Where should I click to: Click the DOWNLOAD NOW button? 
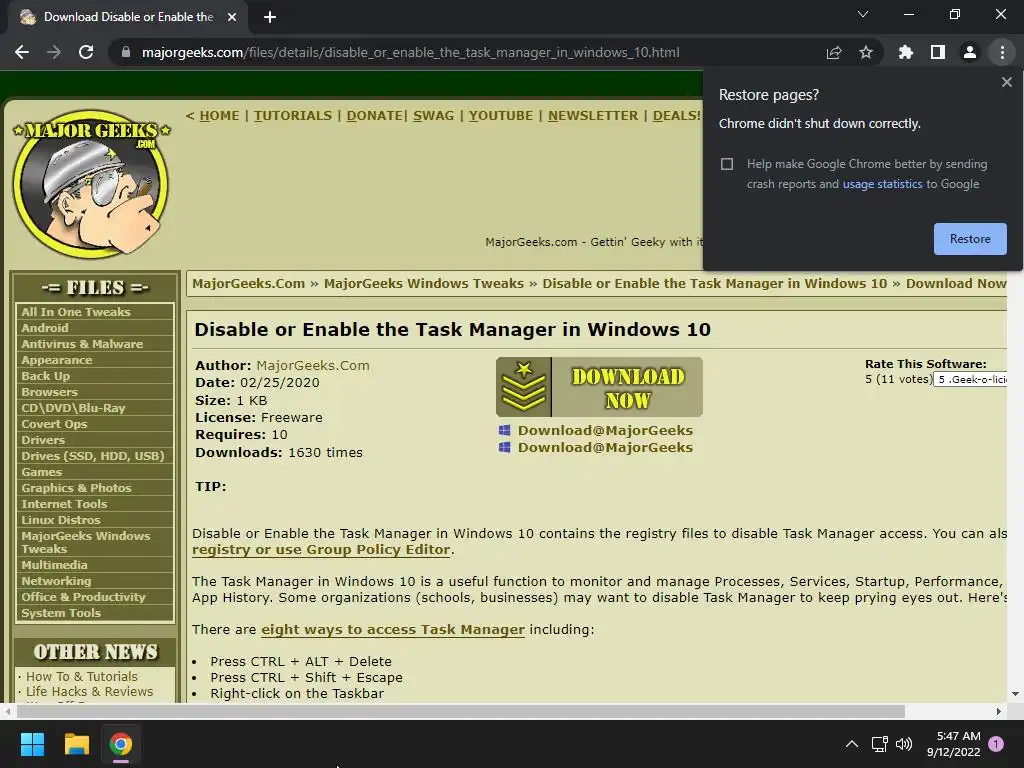(599, 387)
